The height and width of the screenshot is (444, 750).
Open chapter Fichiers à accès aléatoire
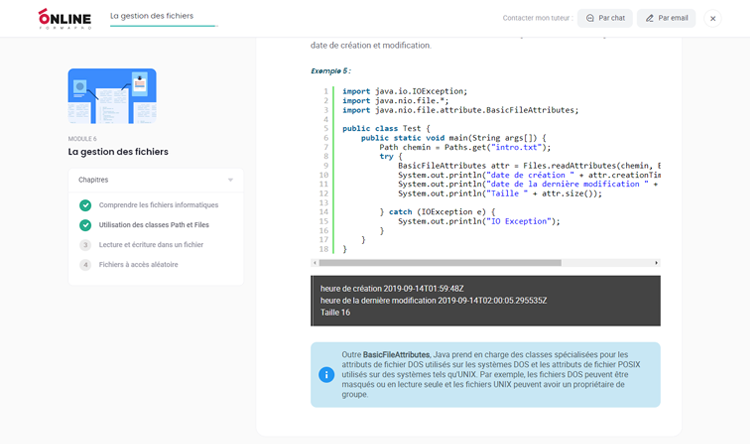138,265
